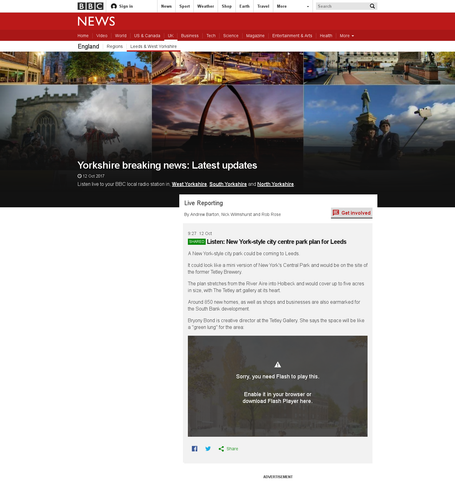
Task: Click the BBC logo blocks
Action: pos(90,6)
